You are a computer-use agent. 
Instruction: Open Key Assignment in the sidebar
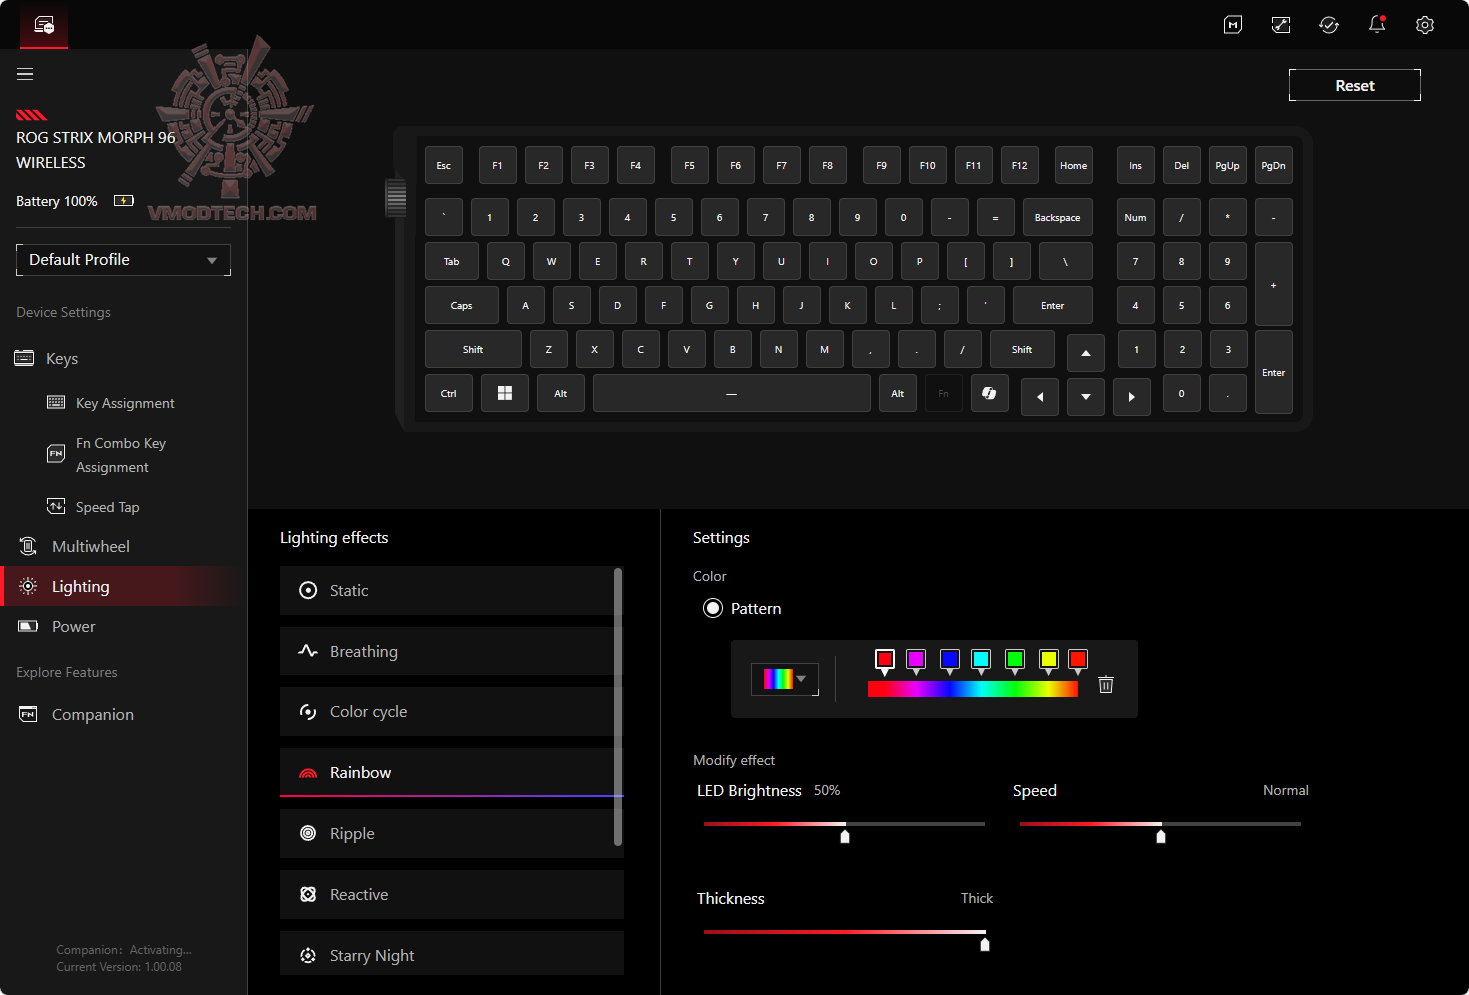[x=125, y=403]
